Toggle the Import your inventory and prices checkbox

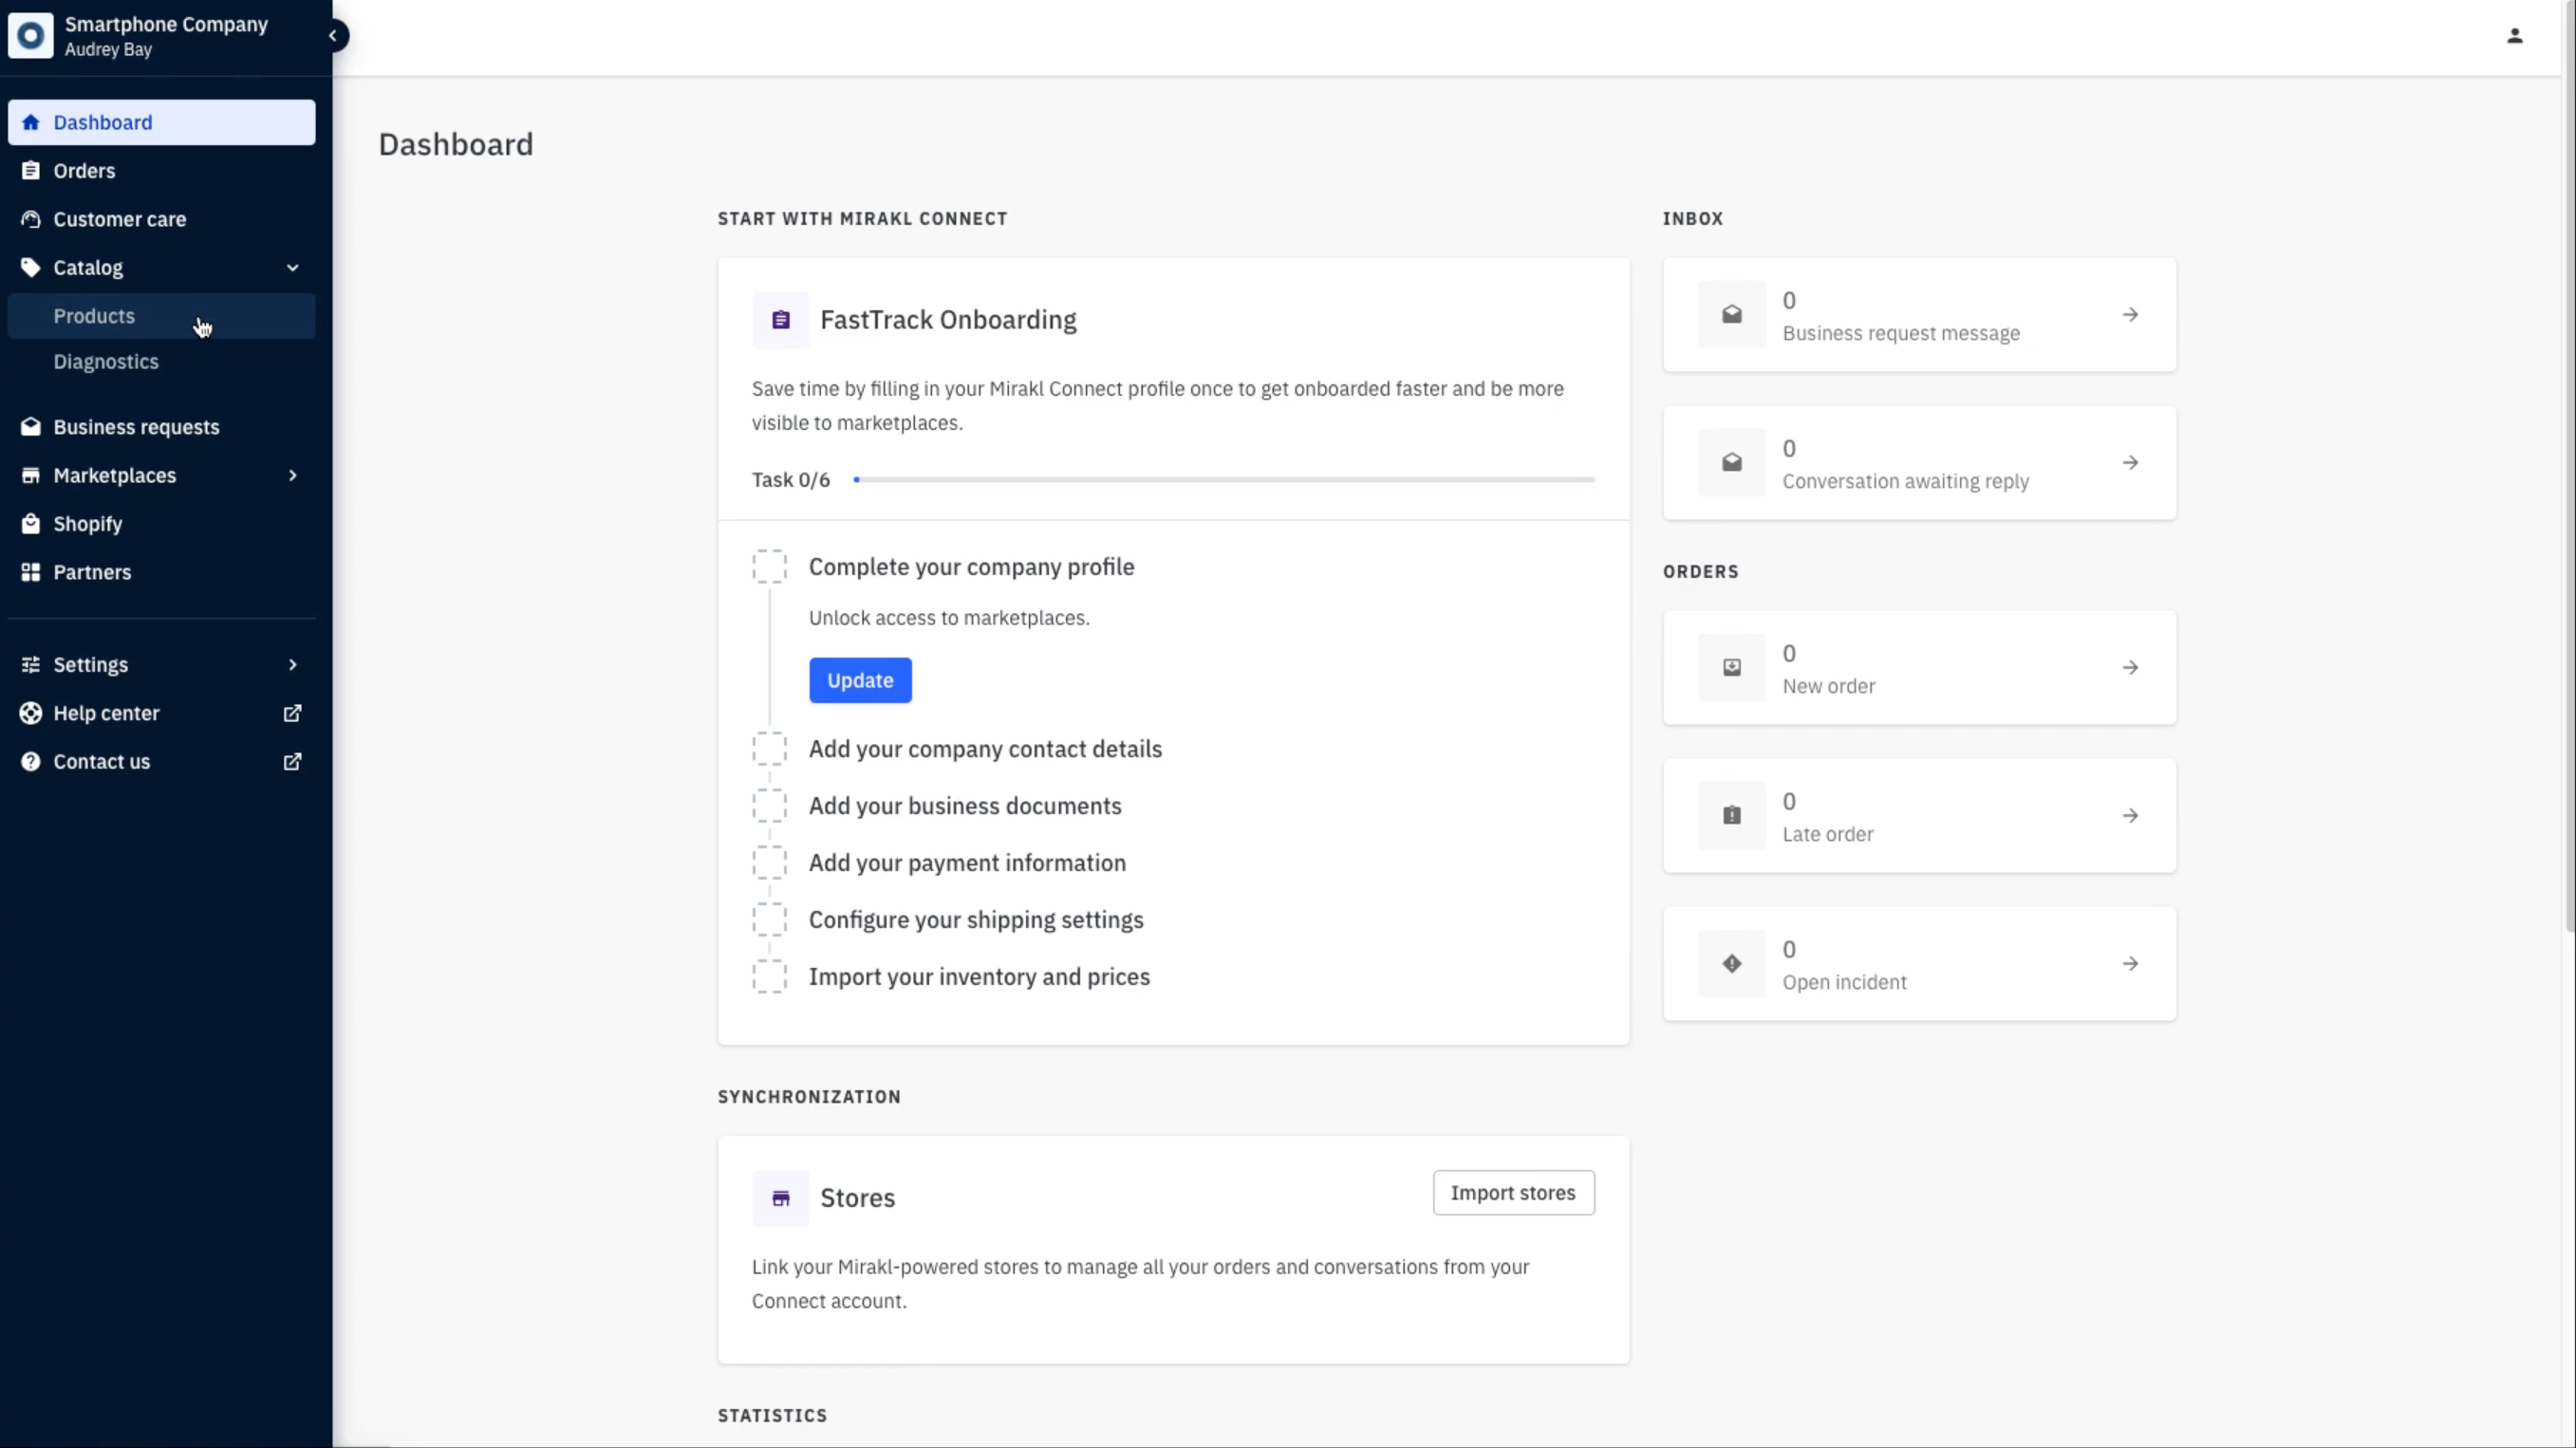pos(768,975)
